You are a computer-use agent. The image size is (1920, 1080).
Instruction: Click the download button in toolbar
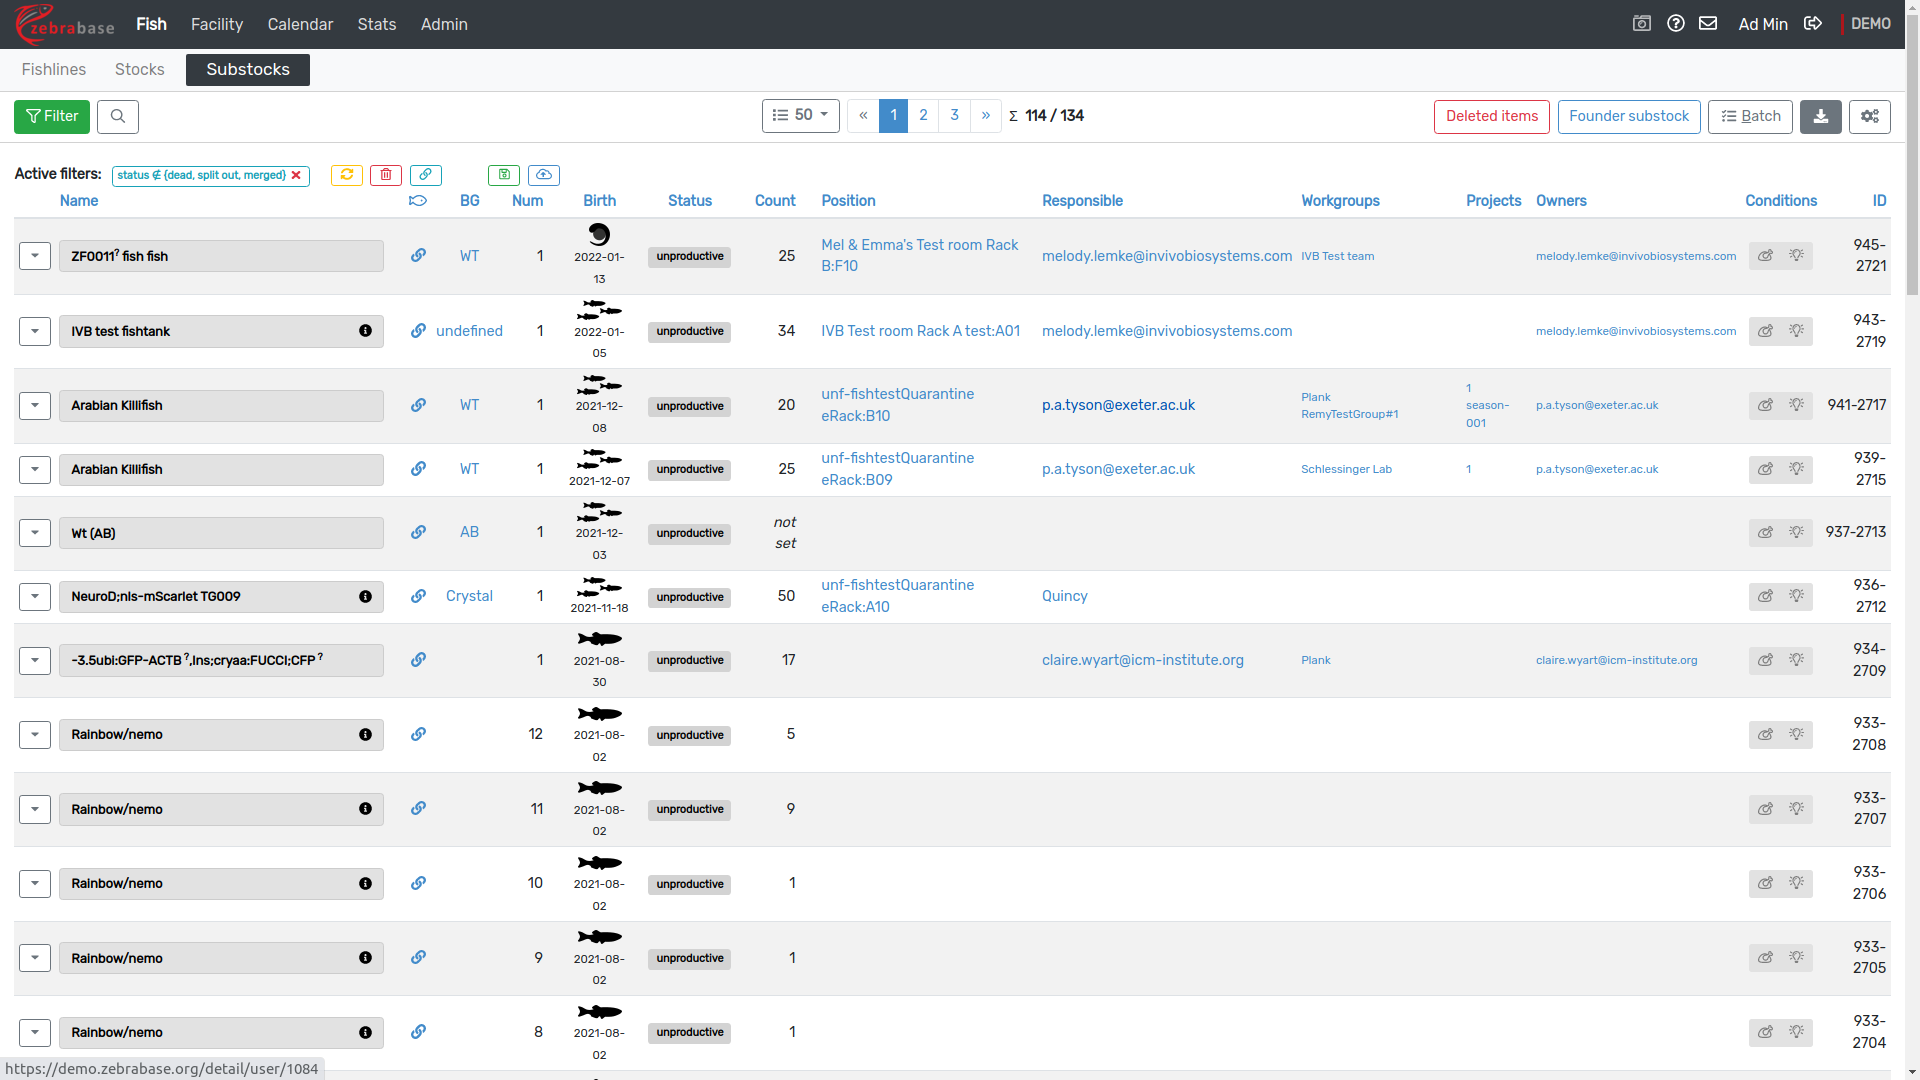click(x=1820, y=117)
